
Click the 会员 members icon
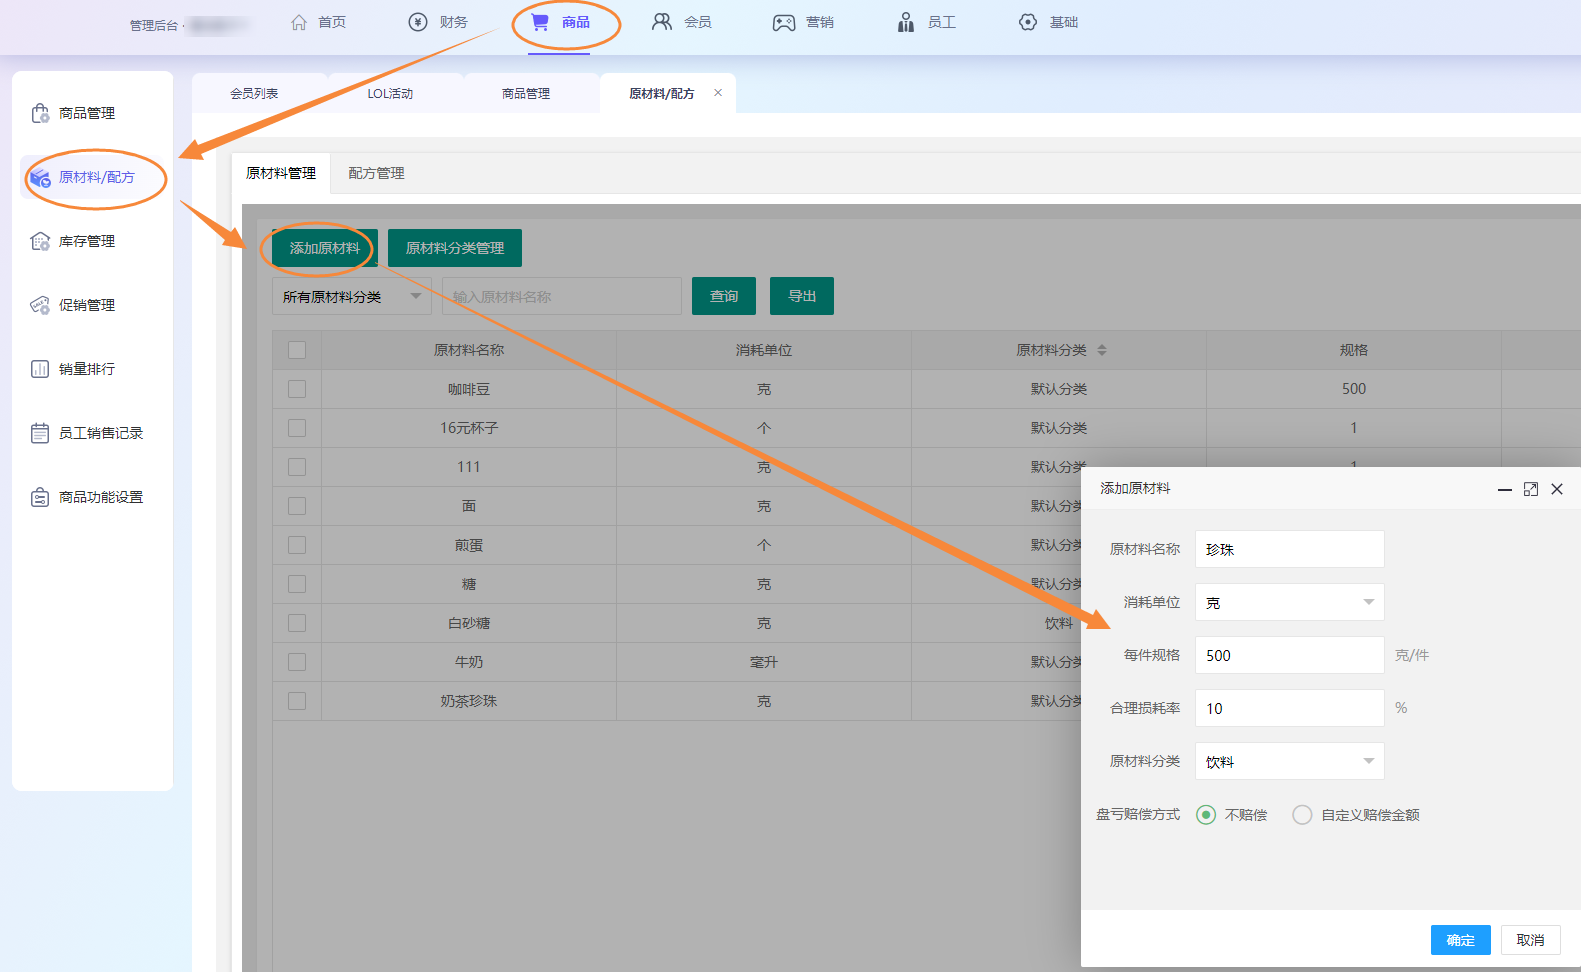[661, 22]
